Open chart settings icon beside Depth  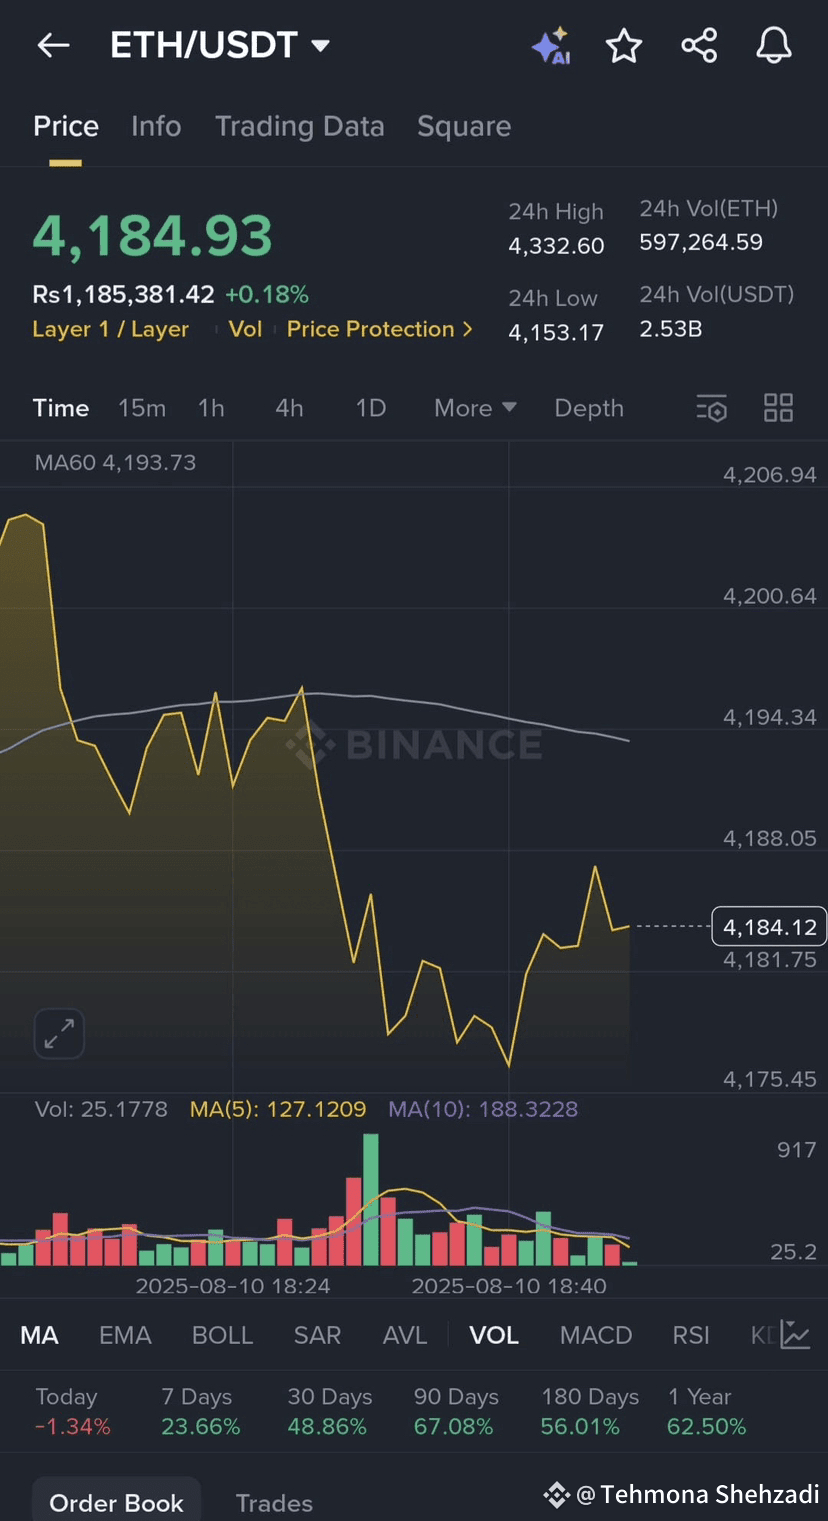[x=711, y=408]
